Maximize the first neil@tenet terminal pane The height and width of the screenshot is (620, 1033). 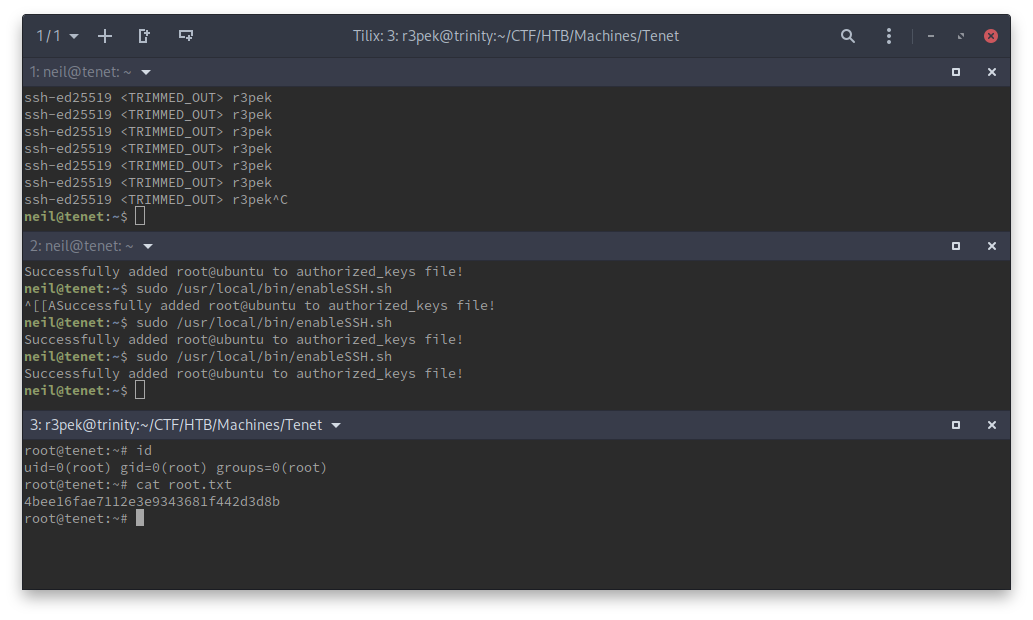[956, 72]
